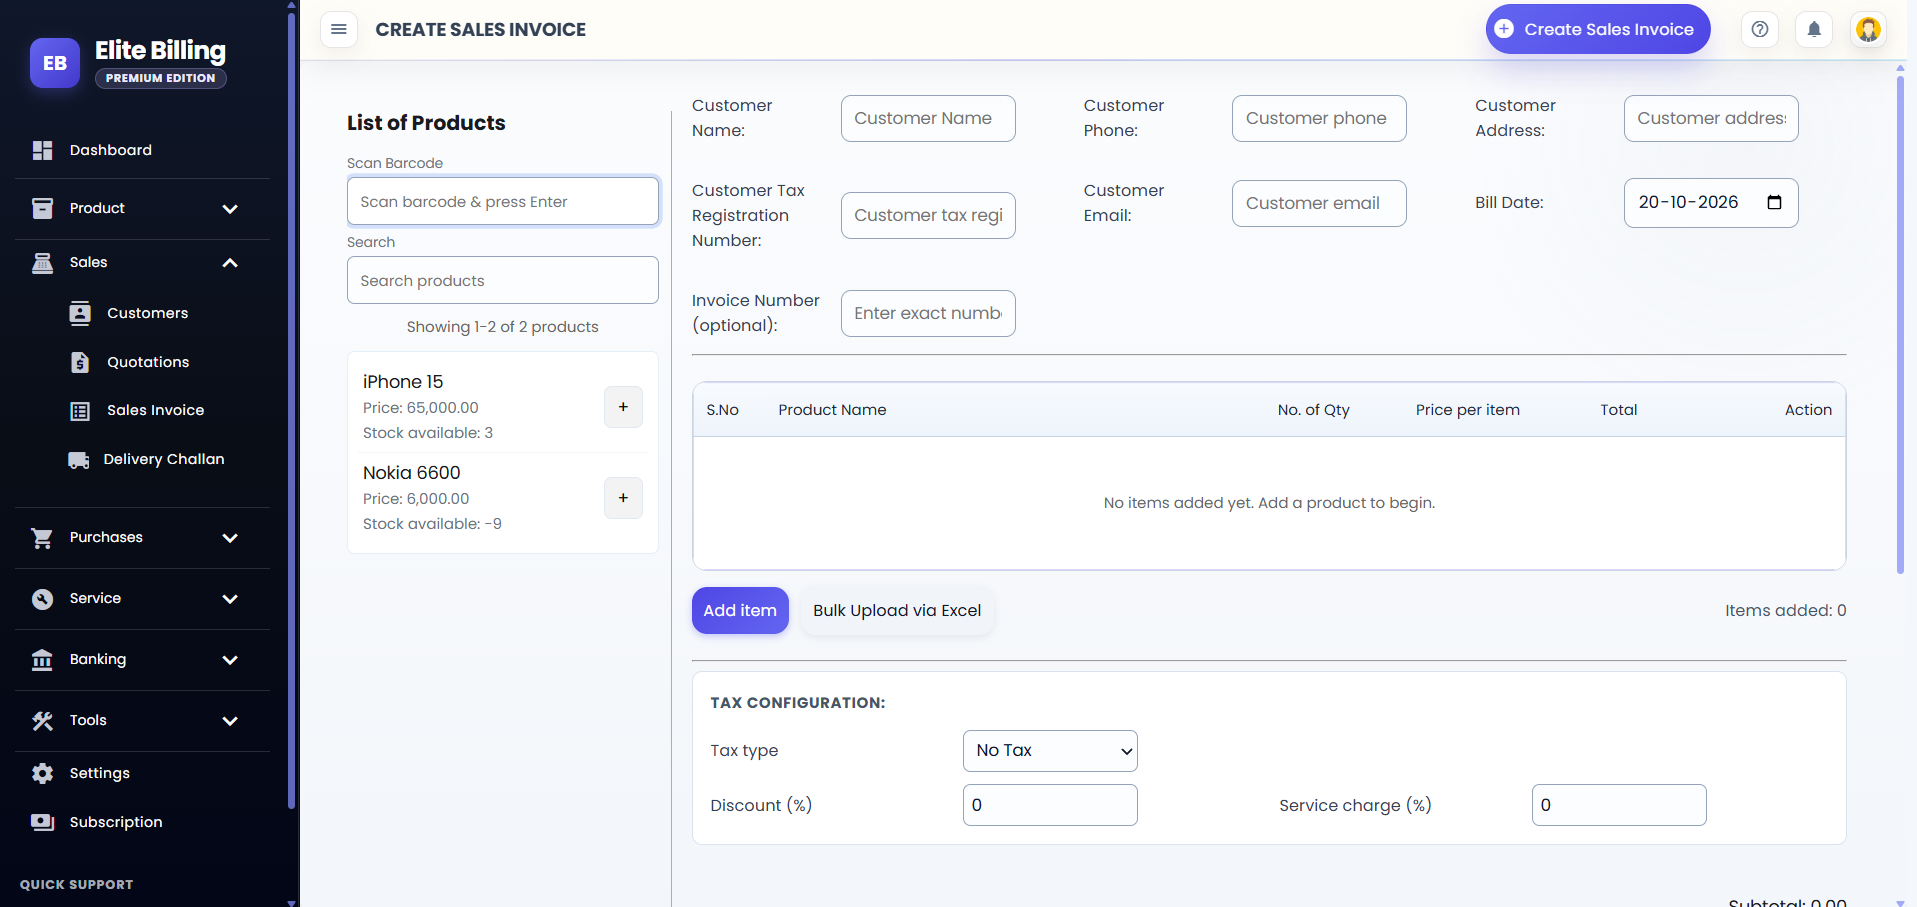Click the PREMIUM EDITION badge
Screen dimensions: 1917x907
(x=161, y=78)
